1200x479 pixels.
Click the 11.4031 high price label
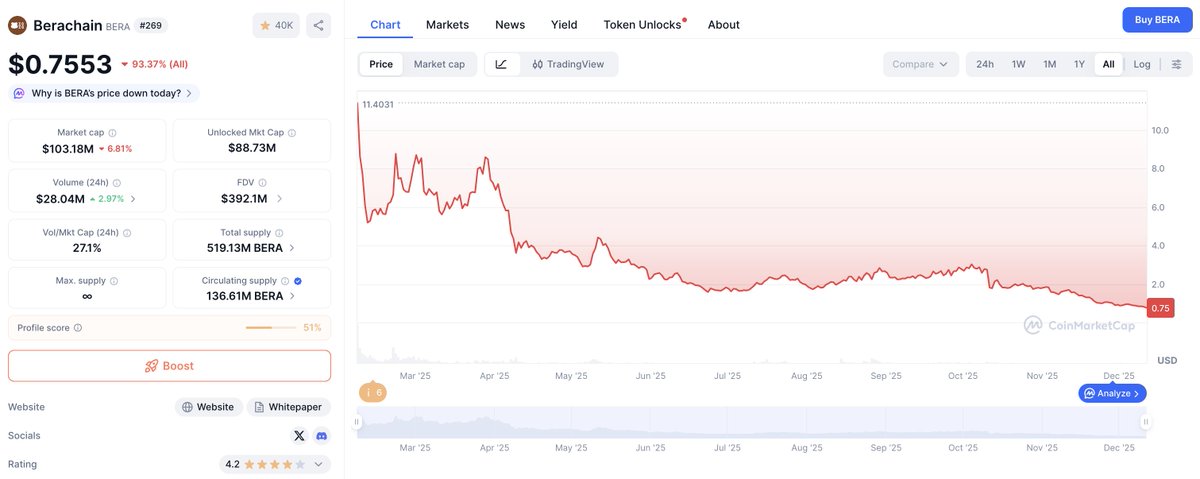(x=378, y=104)
